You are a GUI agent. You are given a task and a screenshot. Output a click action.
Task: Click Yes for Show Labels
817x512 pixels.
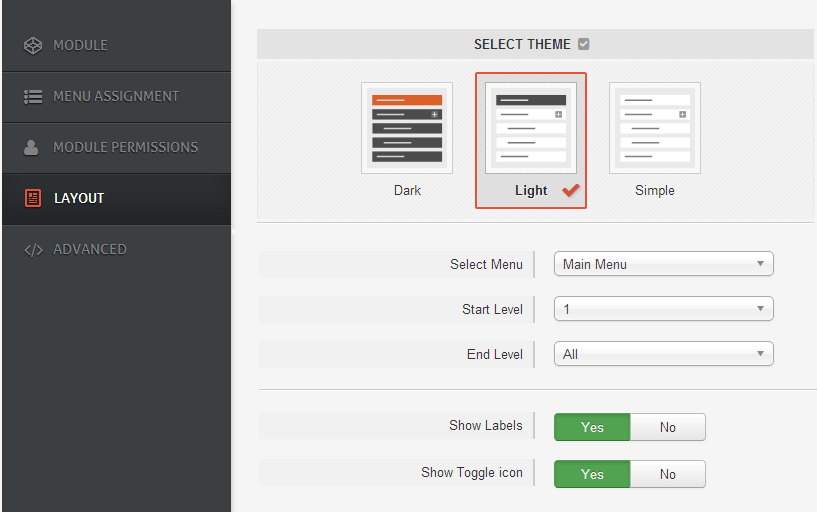click(592, 427)
